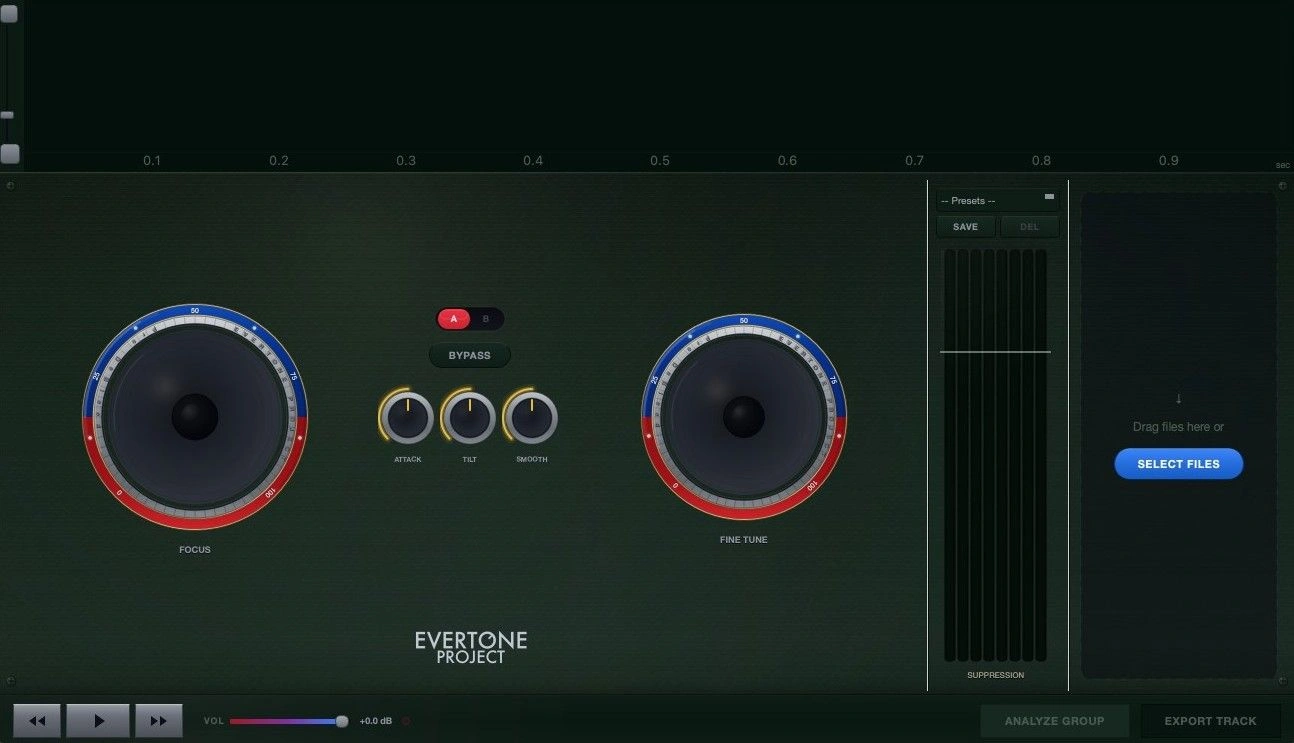Click the Tilt knob
Image resolution: width=1294 pixels, height=743 pixels.
469,417
